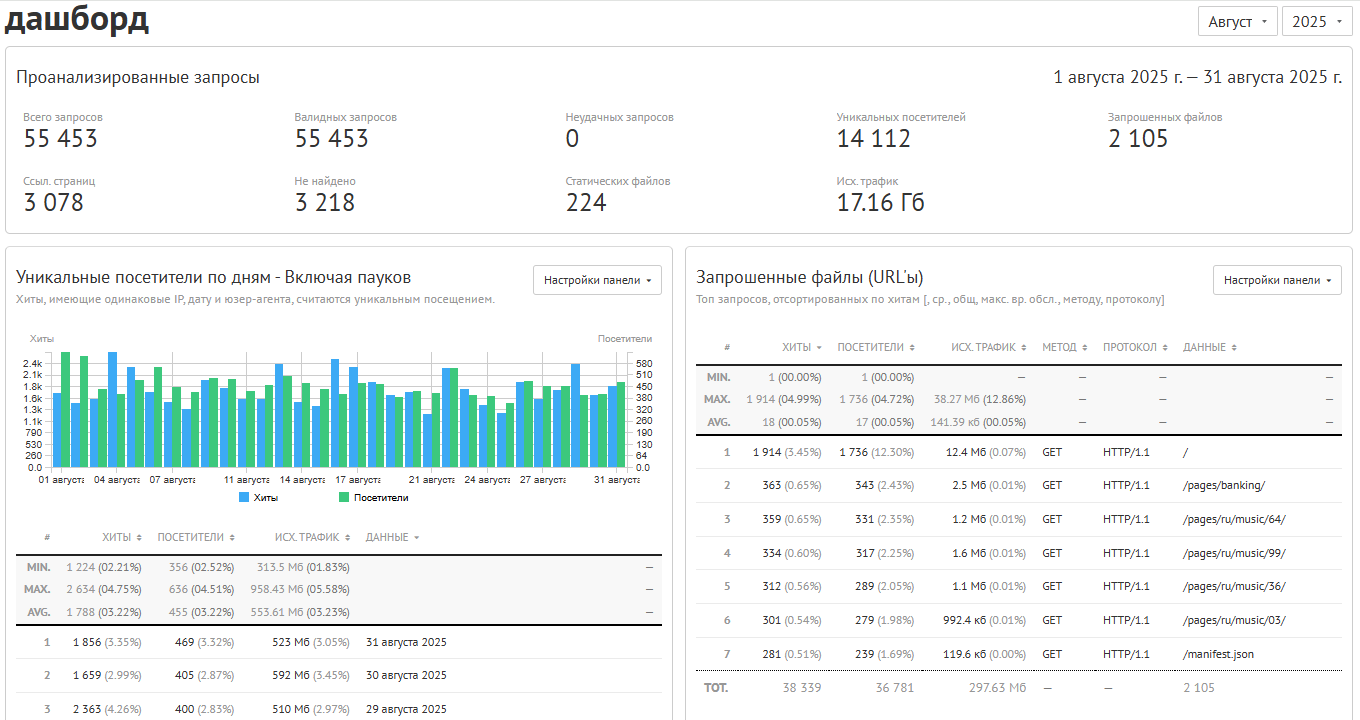Click the /manifest.json request row
Viewport: 1360px width, 720px height.
pyautogui.click(x=1019, y=654)
